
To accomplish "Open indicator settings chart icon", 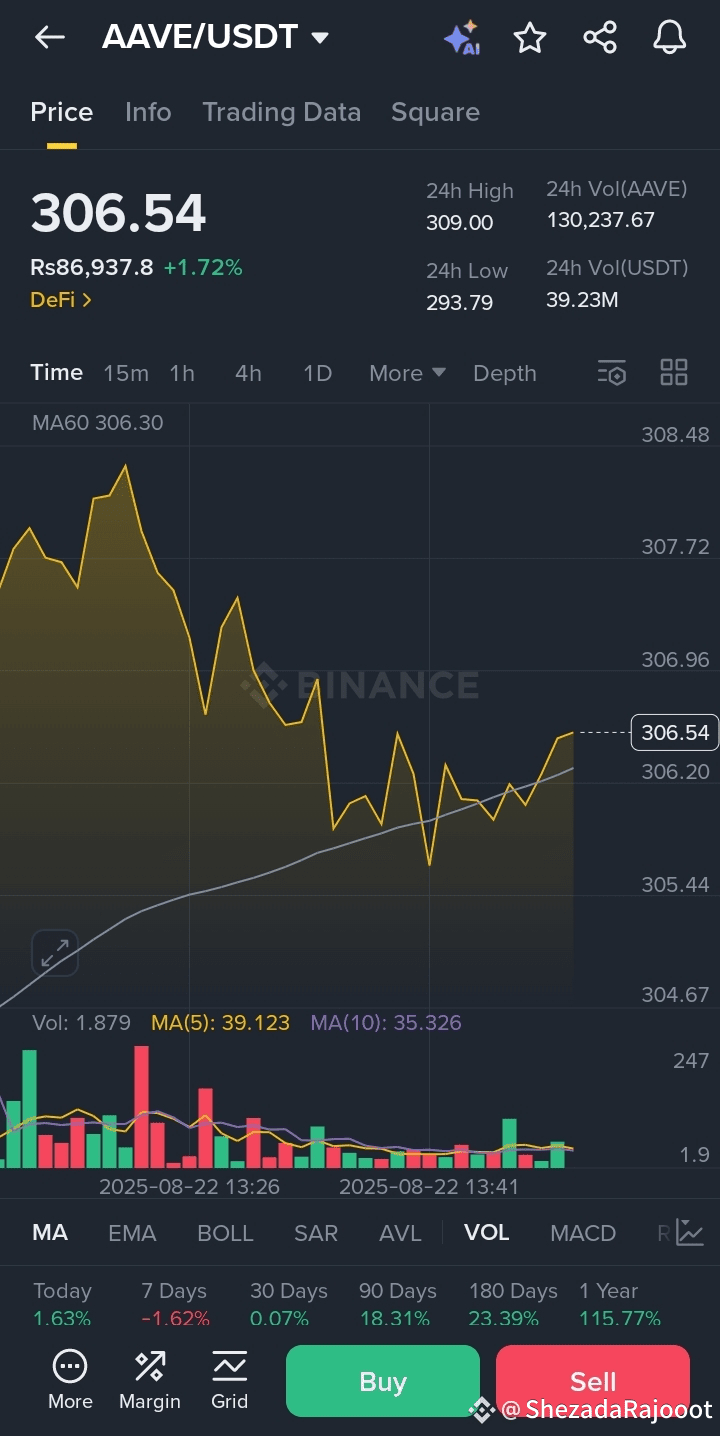I will click(x=690, y=1232).
